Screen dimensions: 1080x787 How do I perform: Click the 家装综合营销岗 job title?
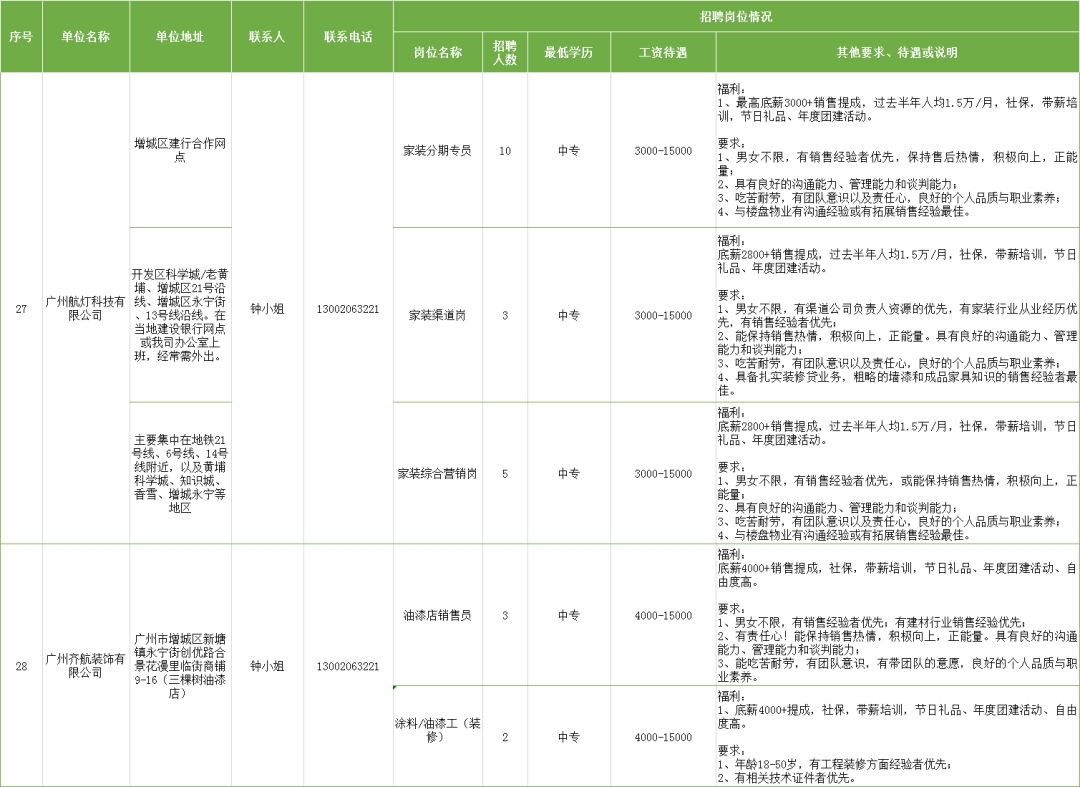(437, 472)
